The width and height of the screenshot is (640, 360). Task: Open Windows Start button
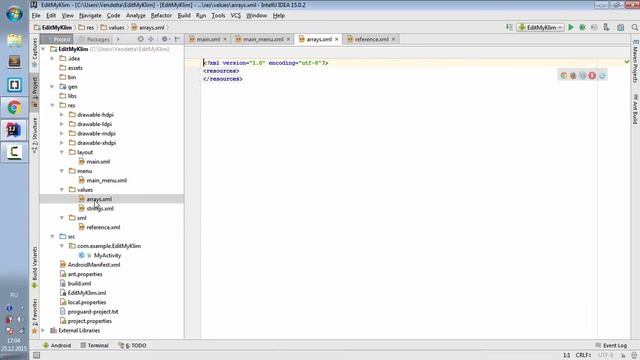[x=14, y=14]
